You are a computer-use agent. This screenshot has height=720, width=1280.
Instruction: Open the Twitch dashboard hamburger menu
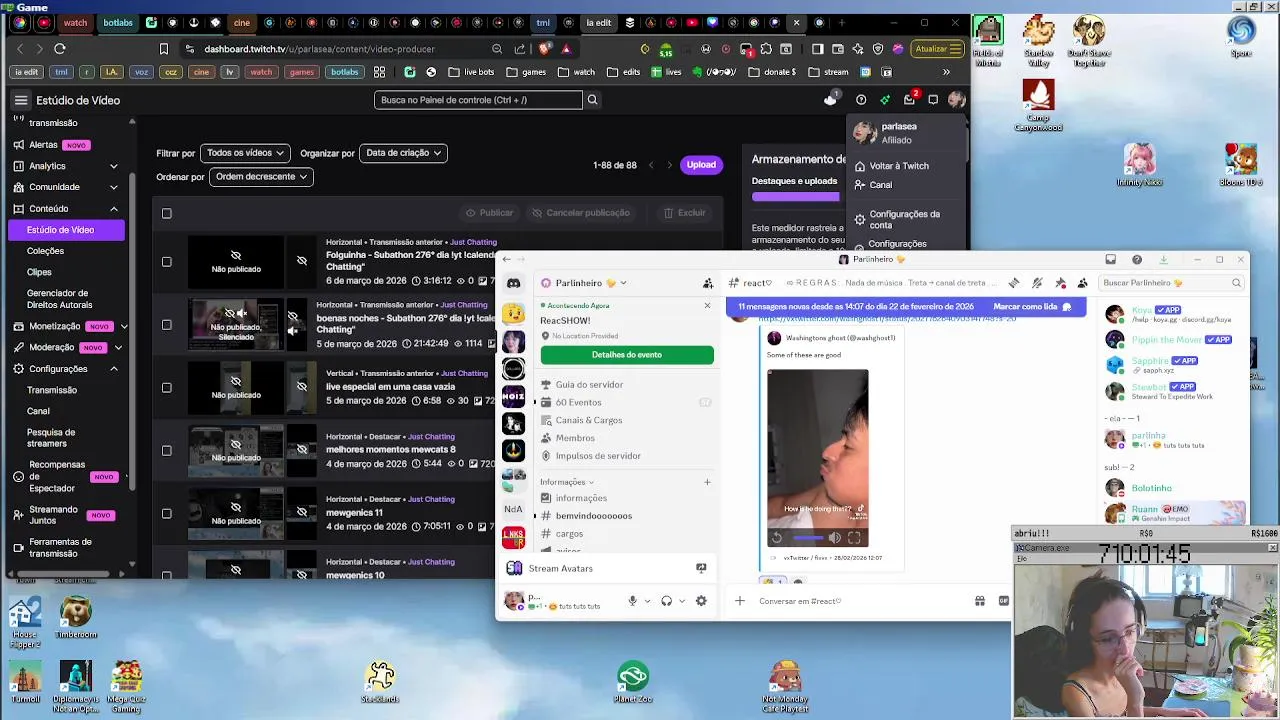[20, 100]
